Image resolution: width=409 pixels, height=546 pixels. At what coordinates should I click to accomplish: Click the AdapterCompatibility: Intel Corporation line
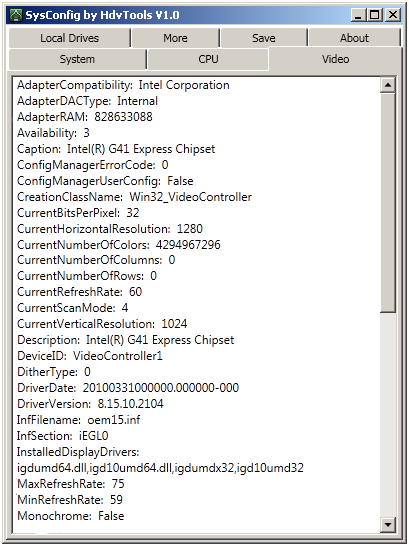pyautogui.click(x=123, y=85)
